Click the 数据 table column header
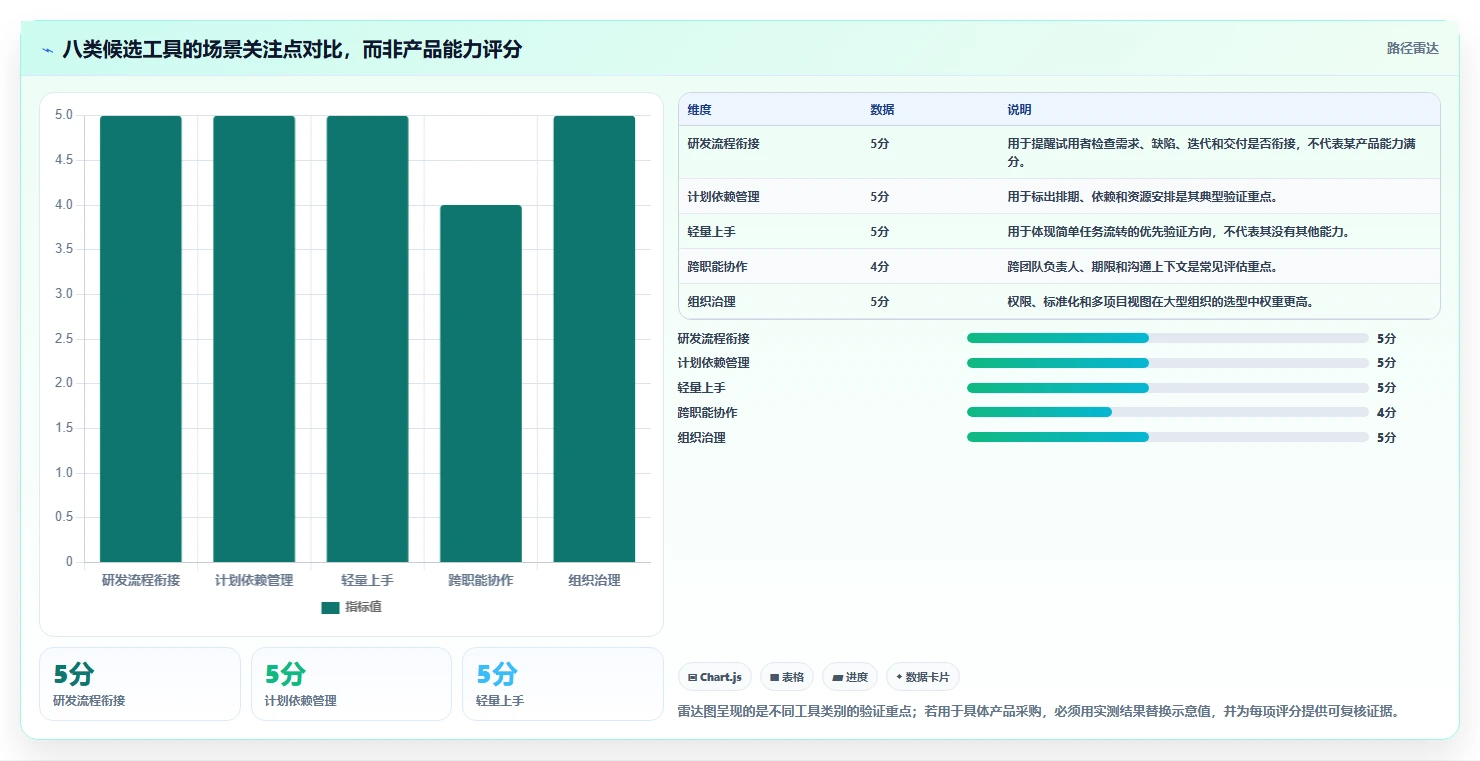 [x=882, y=110]
